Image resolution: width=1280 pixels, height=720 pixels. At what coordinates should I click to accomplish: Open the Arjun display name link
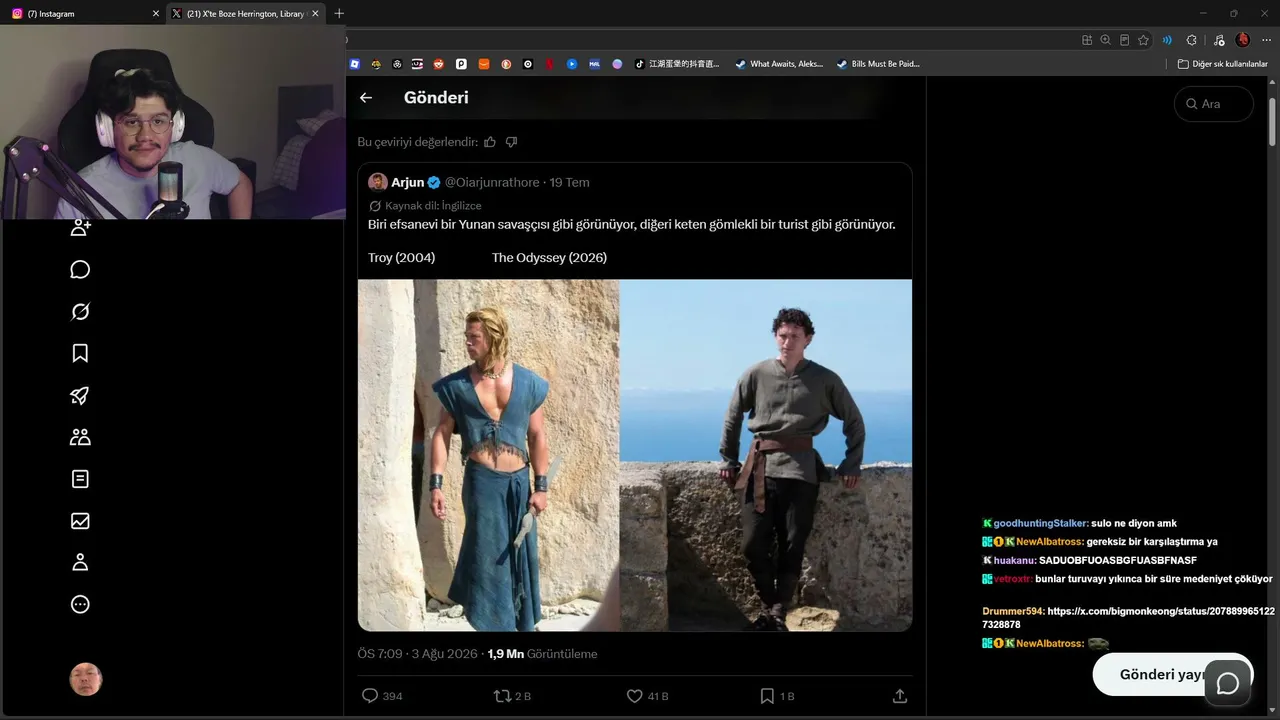click(x=408, y=182)
